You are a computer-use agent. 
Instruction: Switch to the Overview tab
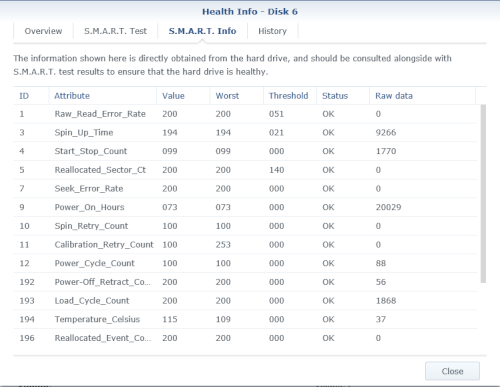pos(43,31)
